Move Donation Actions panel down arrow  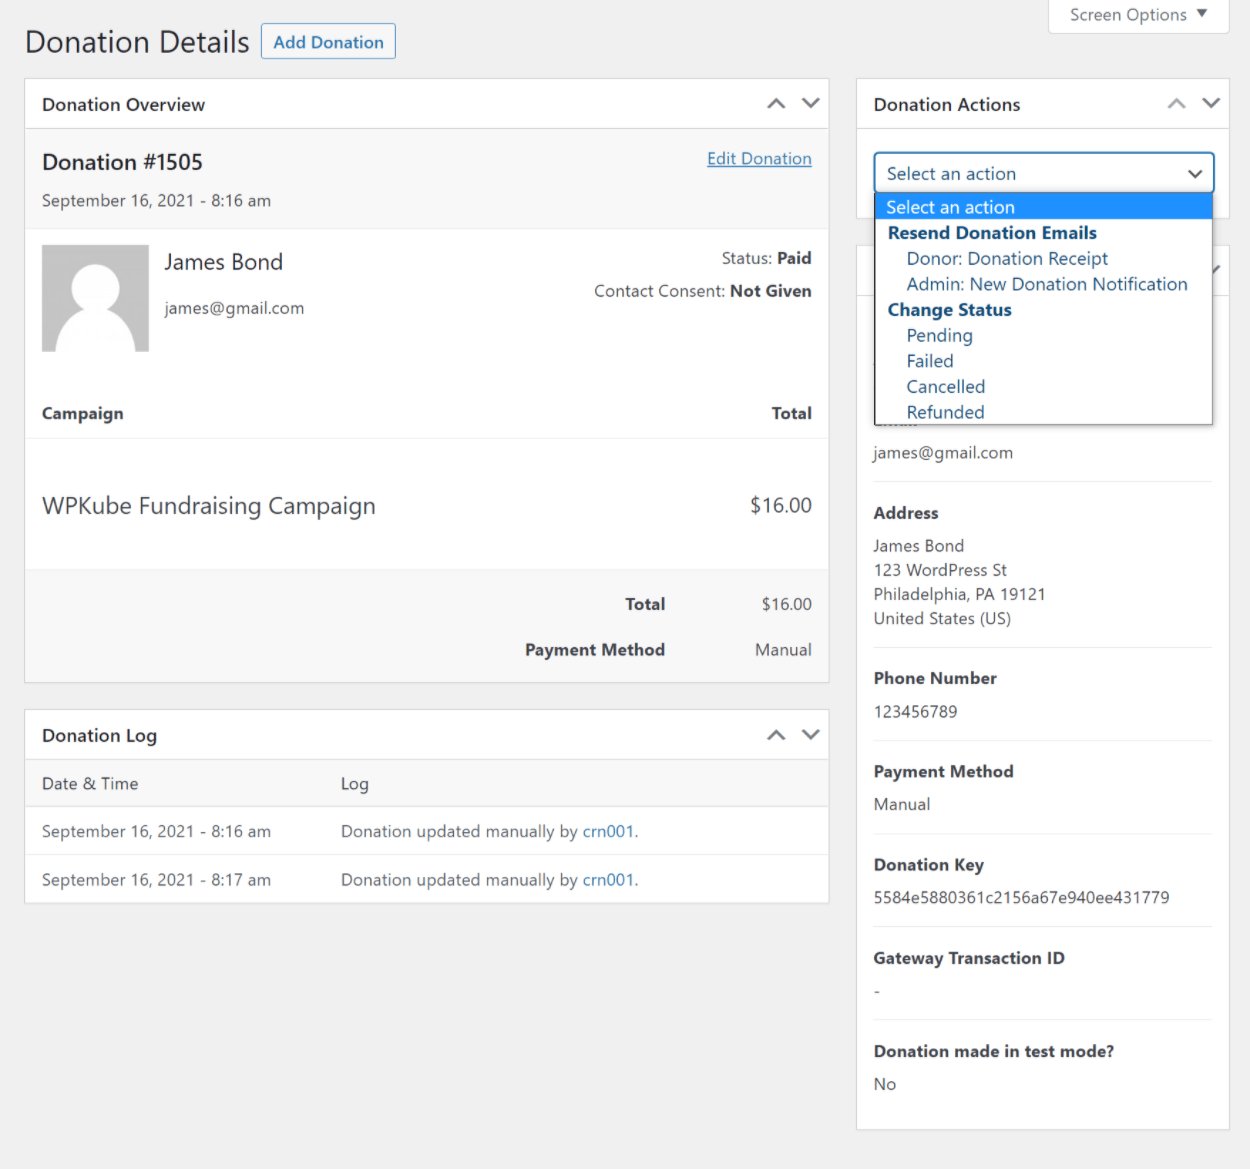coord(1211,104)
